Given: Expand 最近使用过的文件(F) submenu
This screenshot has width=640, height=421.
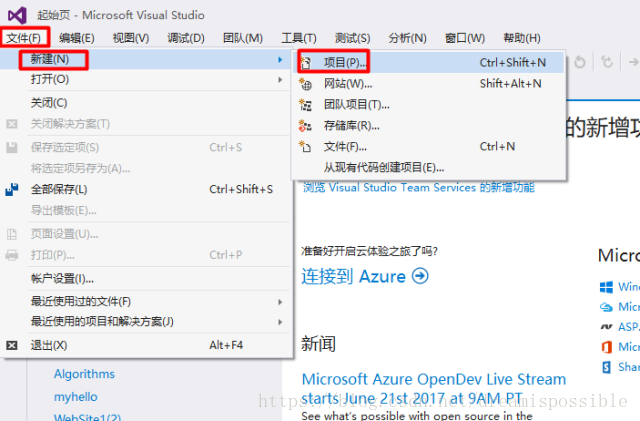Looking at the screenshot, I should coord(146,301).
